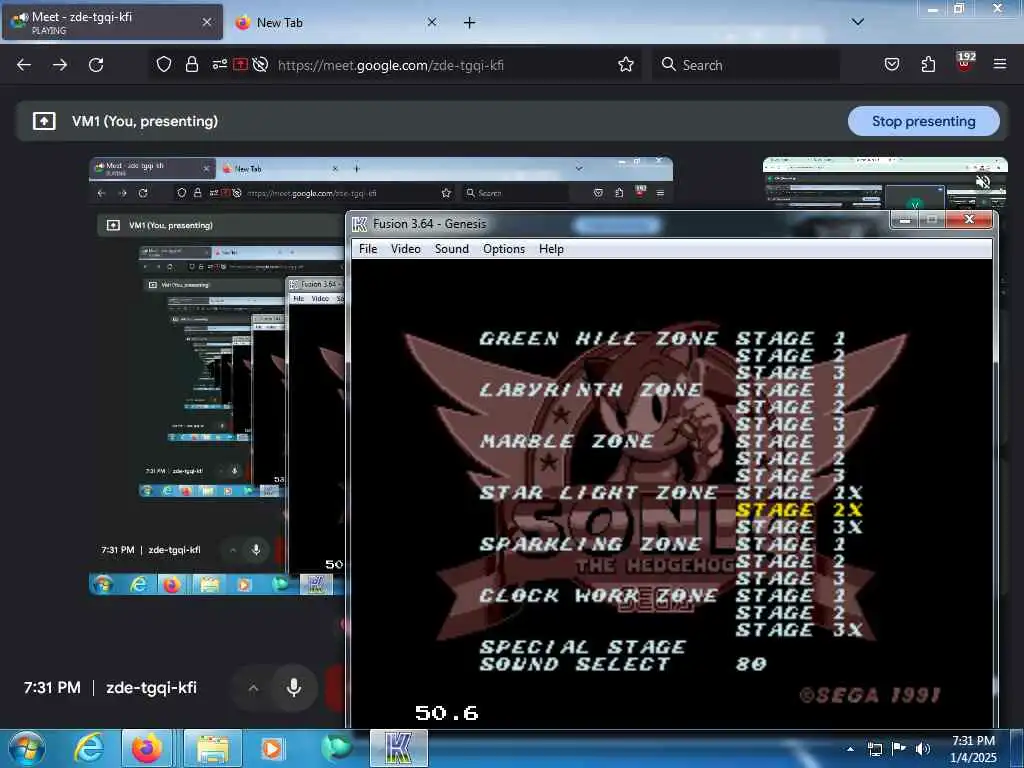Click the Firefox Search box
The width and height of the screenshot is (1024, 768).
coord(746,65)
